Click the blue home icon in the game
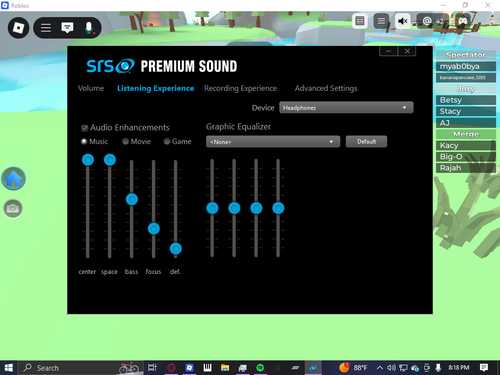 coord(13,179)
